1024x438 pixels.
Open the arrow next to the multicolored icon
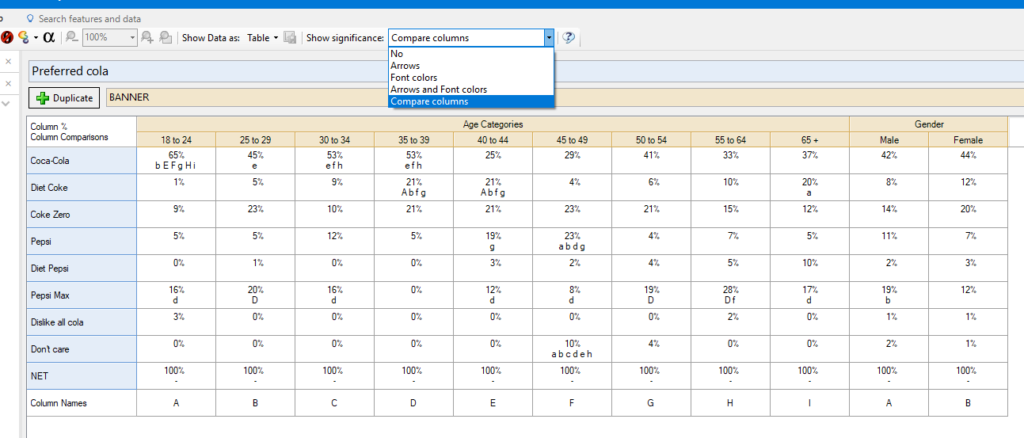coord(35,38)
